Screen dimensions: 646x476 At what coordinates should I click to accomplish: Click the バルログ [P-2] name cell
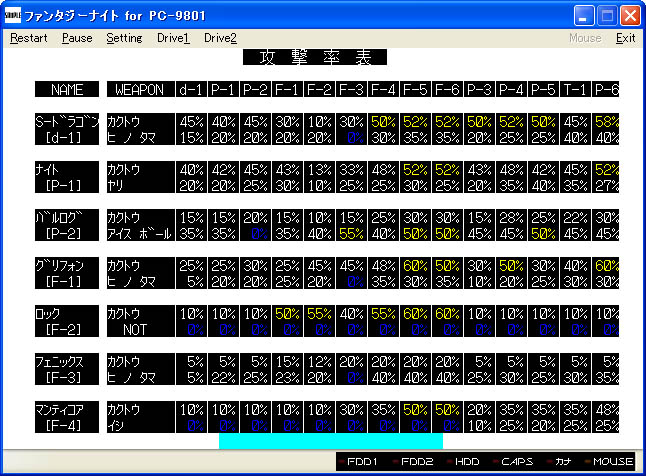(67, 225)
